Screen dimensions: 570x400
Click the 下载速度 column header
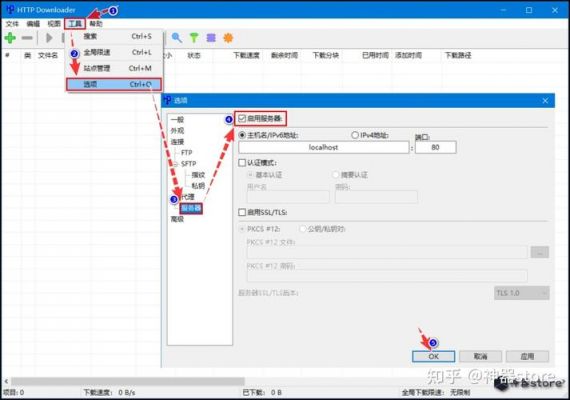point(246,55)
